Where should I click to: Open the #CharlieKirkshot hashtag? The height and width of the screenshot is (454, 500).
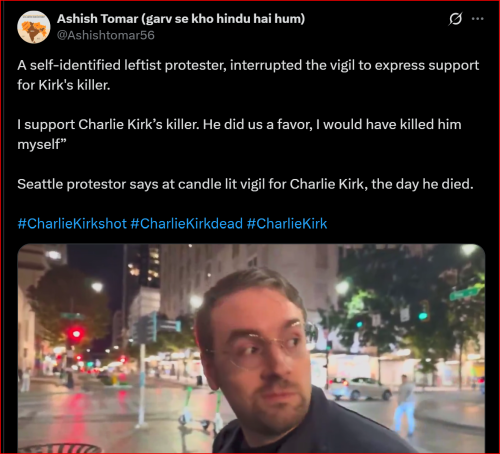[72, 224]
